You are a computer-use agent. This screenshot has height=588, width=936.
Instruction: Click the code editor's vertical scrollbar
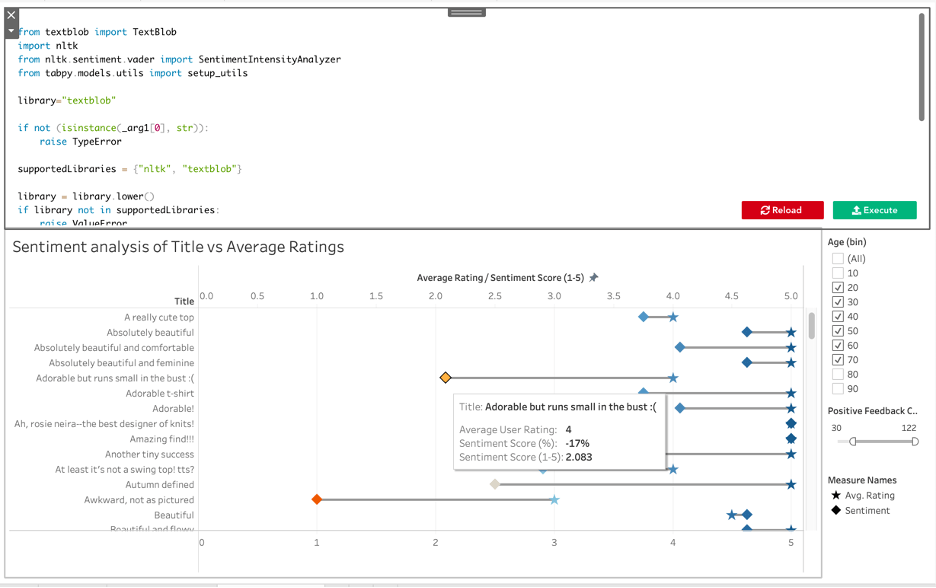point(921,65)
